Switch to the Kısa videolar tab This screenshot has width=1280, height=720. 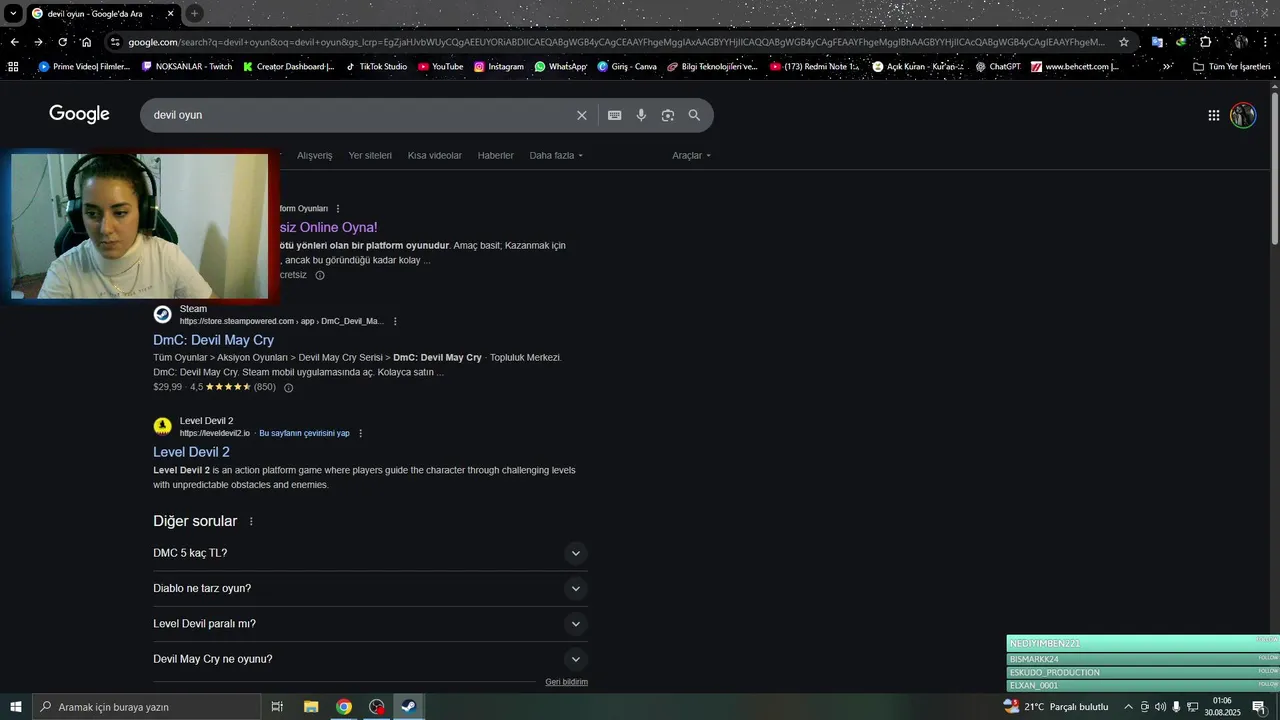435,155
